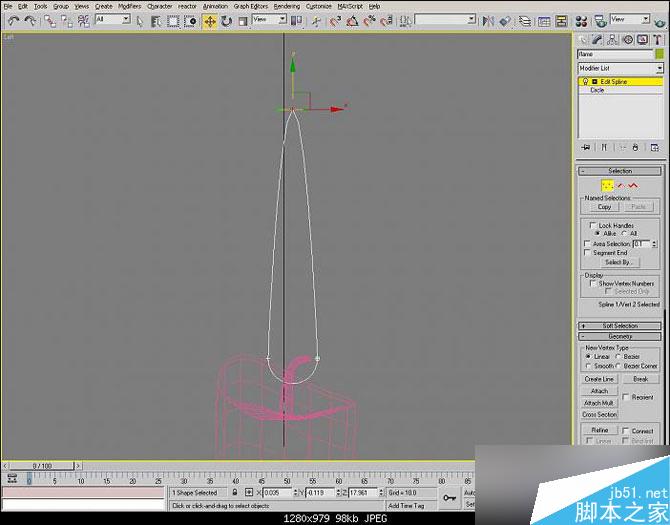Activate the Unlink Selection tool

(67, 21)
